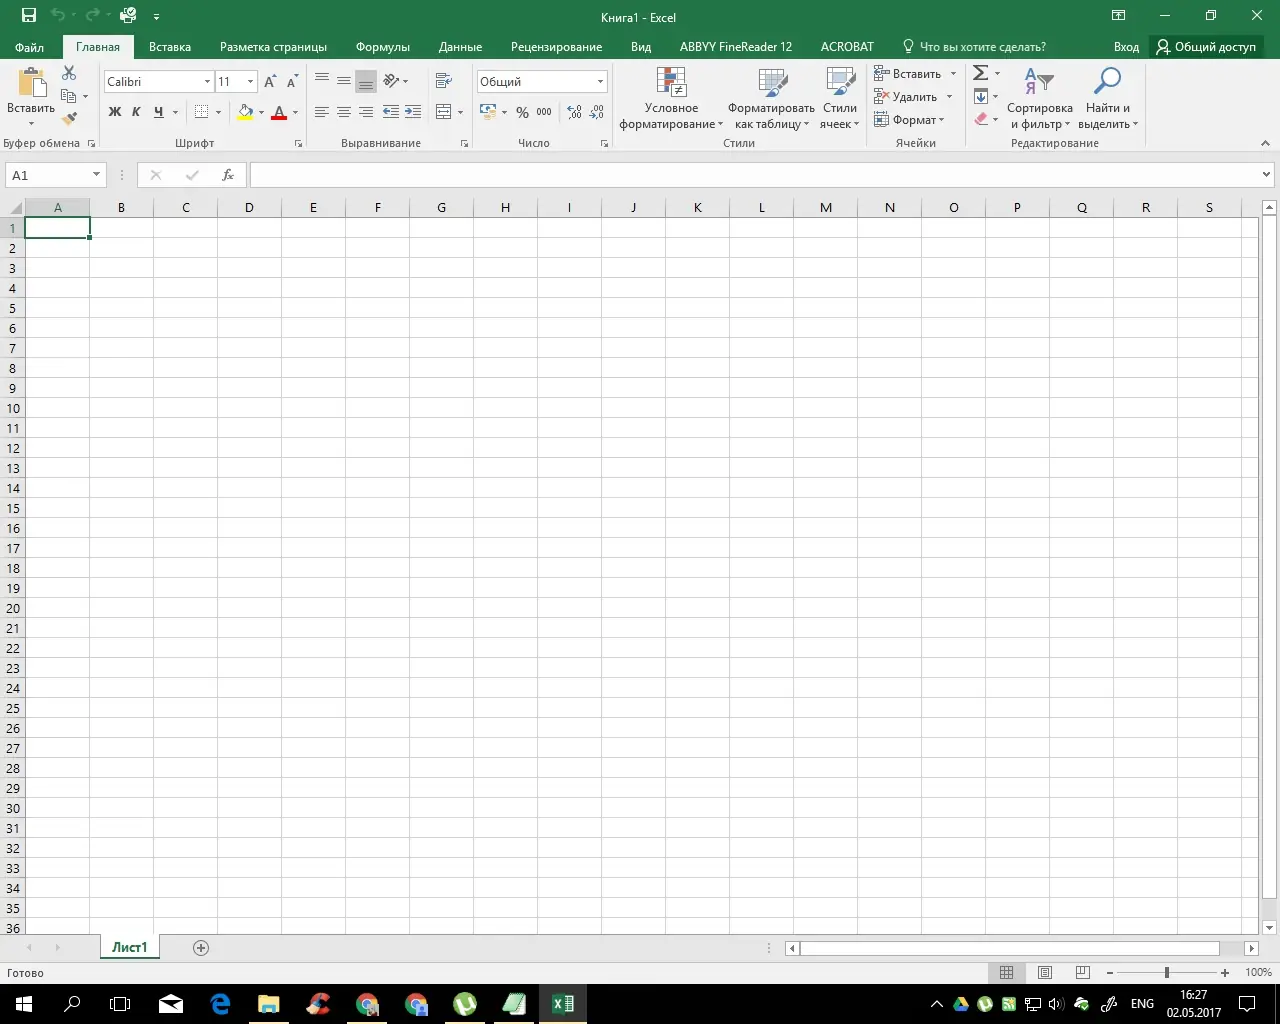Toggle top vertical alignment

[322, 81]
